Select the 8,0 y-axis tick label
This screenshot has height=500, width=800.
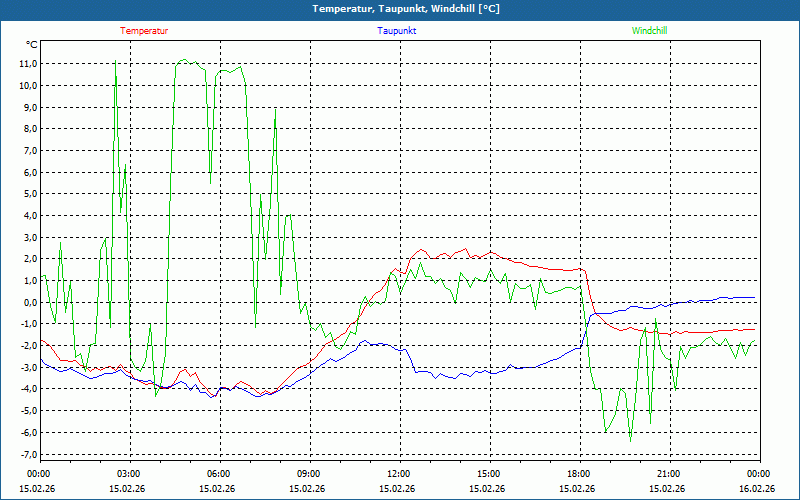point(29,129)
